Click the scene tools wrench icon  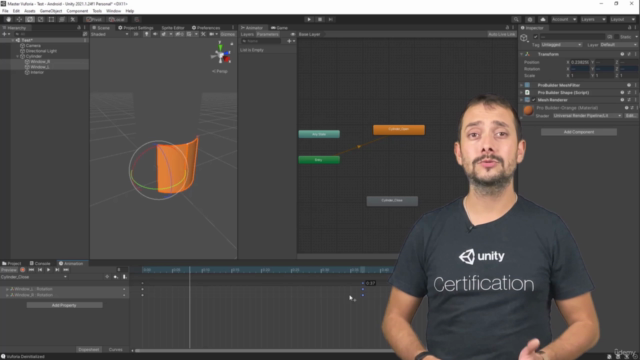click(x=203, y=34)
